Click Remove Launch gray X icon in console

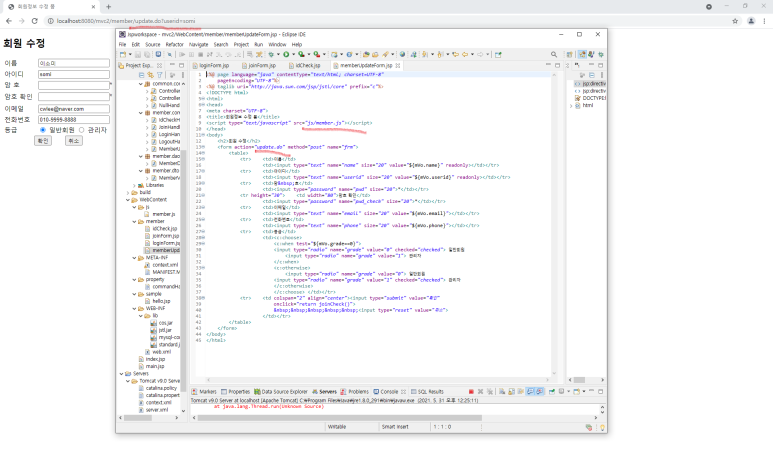(480, 391)
